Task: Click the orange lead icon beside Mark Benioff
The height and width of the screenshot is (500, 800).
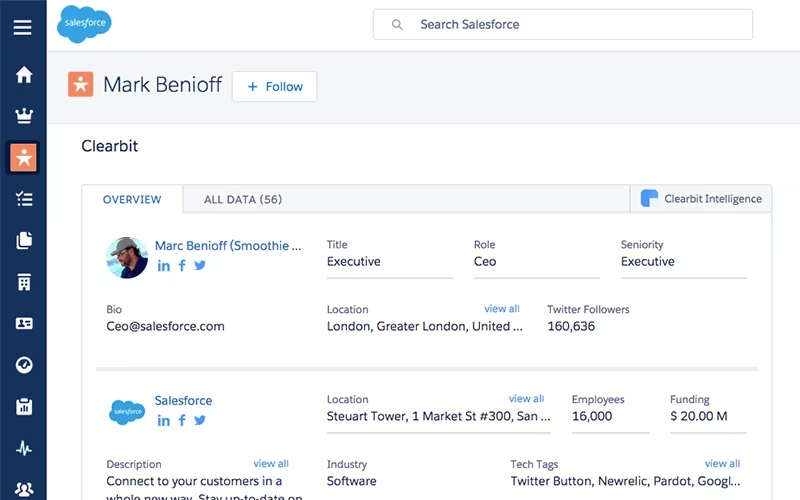Action: (81, 84)
